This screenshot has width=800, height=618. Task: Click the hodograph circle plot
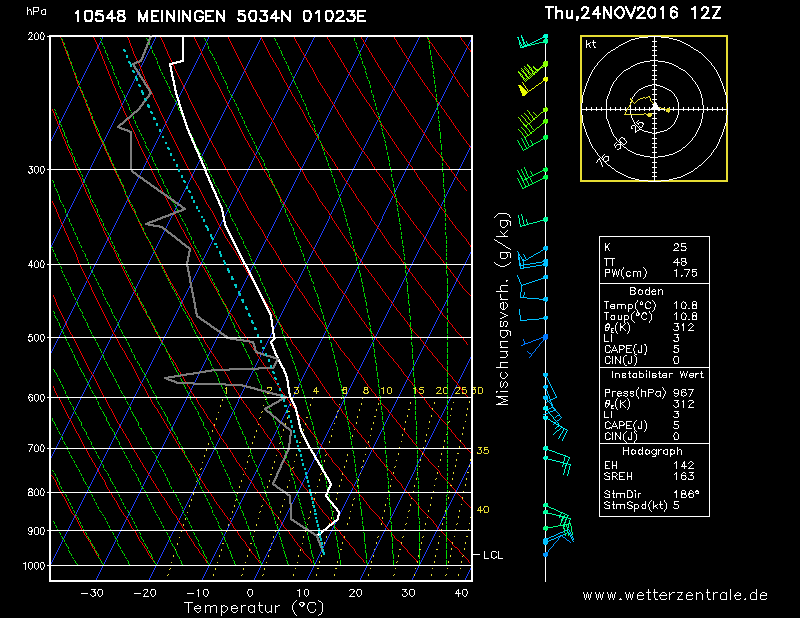pos(654,108)
